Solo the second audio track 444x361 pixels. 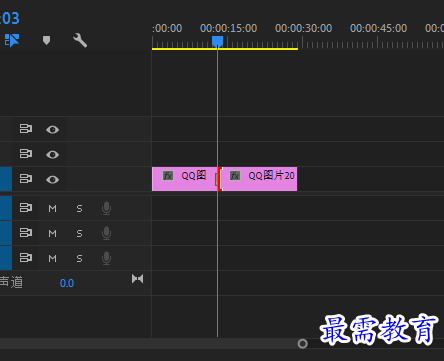click(79, 234)
